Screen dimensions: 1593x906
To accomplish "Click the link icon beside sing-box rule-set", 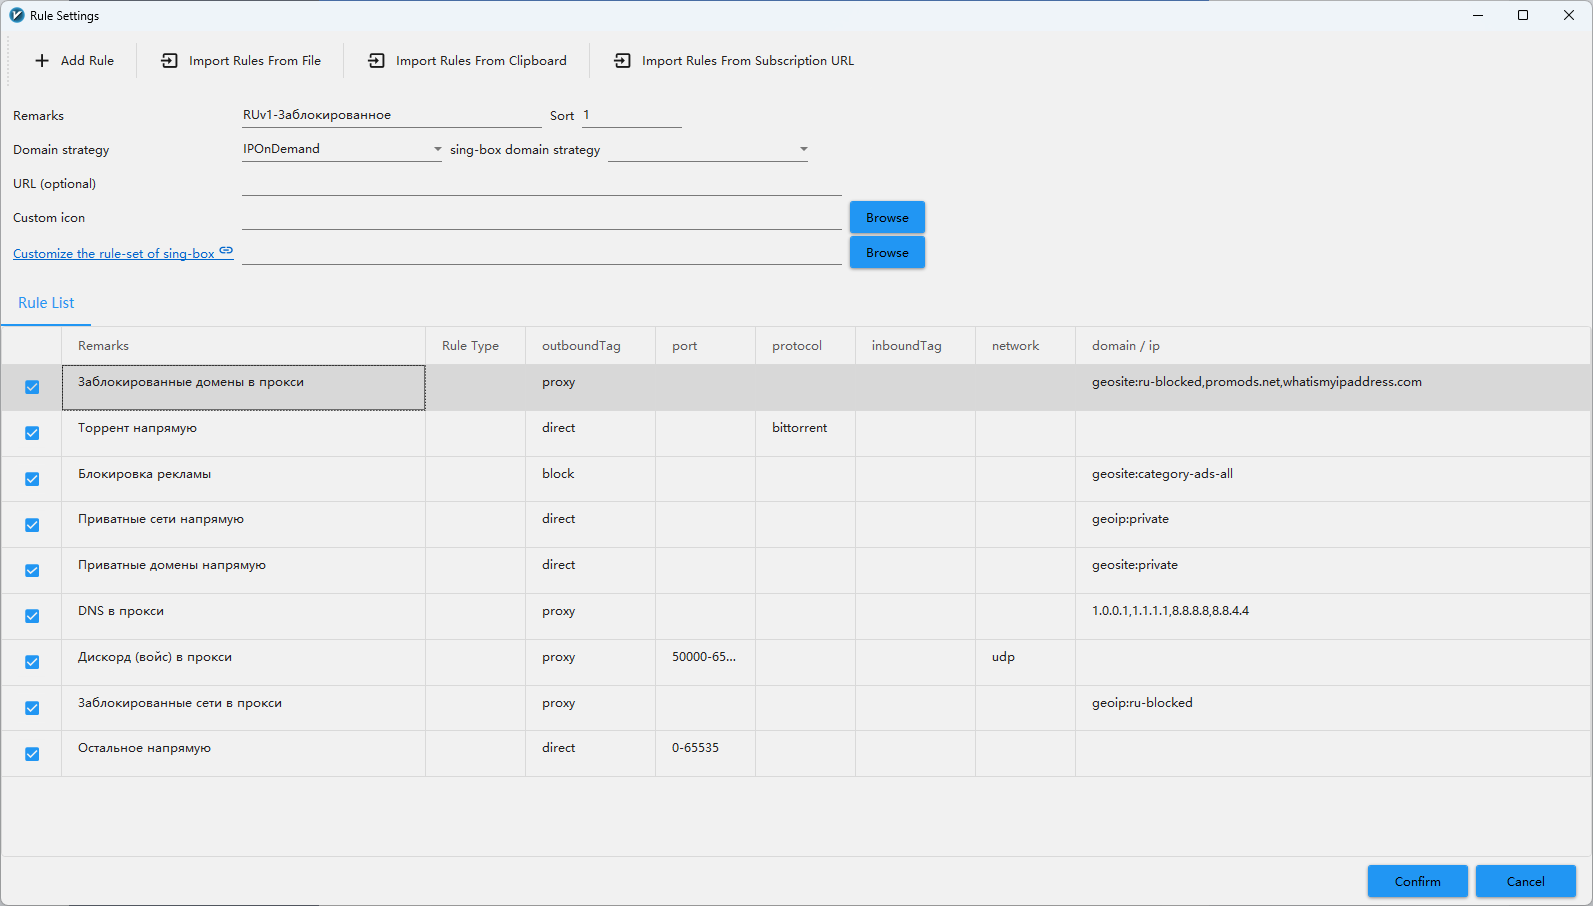I will [x=226, y=251].
